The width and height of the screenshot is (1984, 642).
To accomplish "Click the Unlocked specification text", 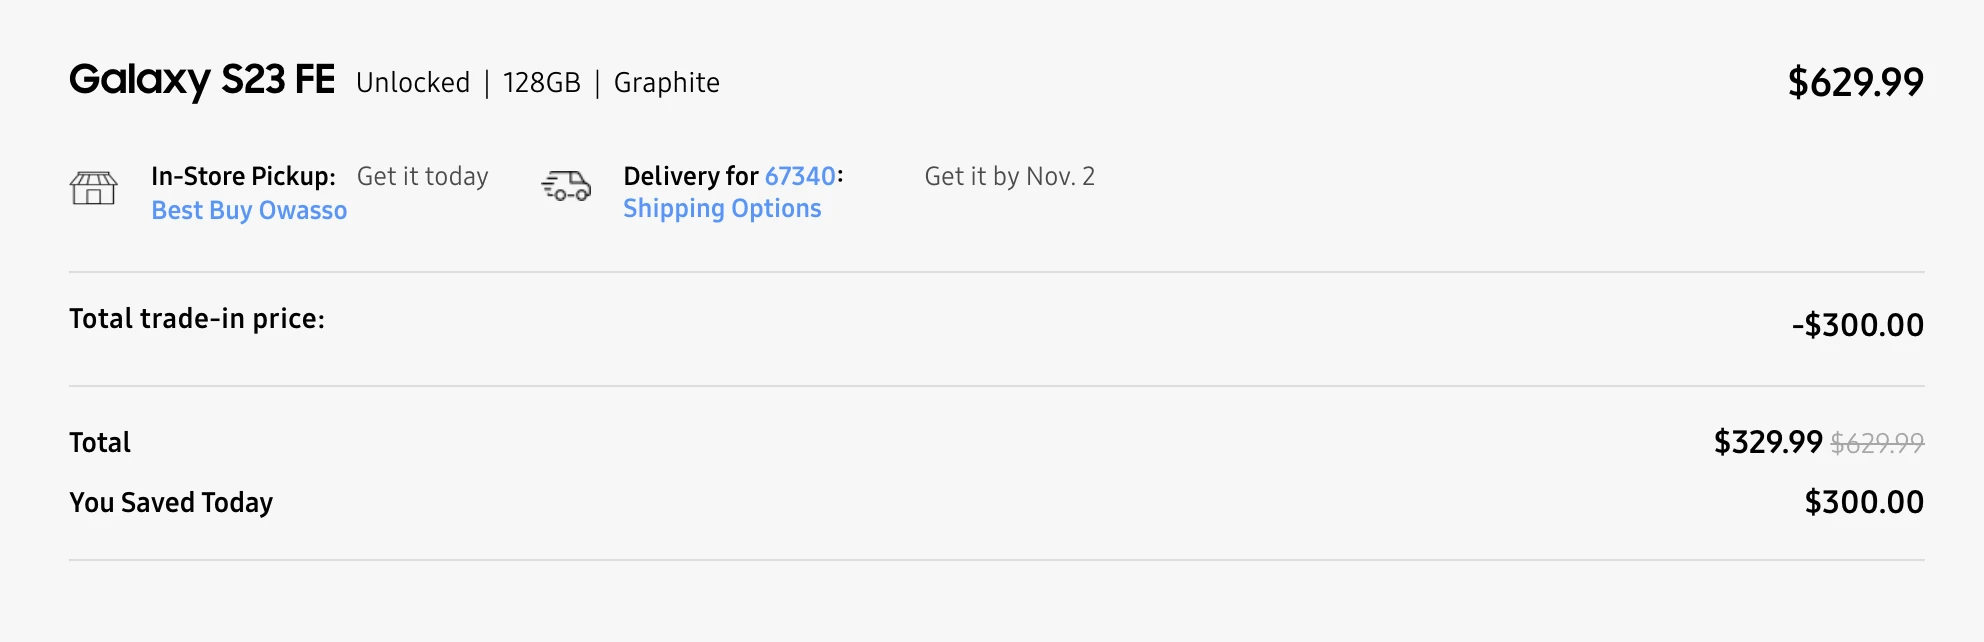I will coord(413,82).
